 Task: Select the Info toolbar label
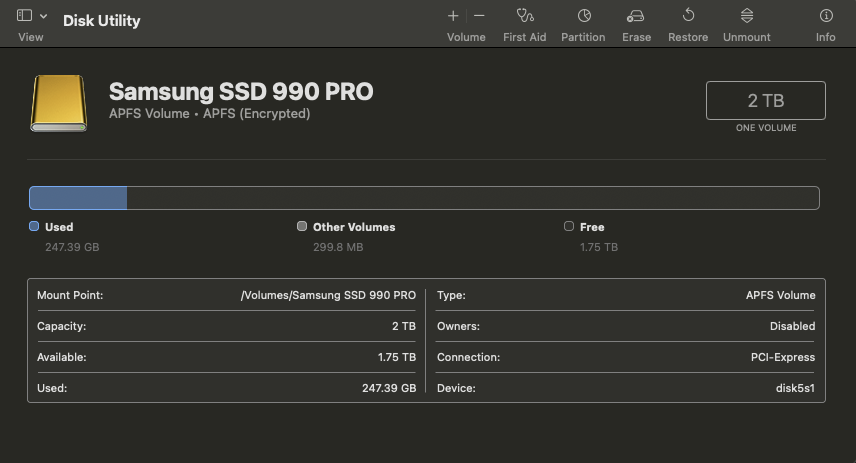tap(825, 37)
